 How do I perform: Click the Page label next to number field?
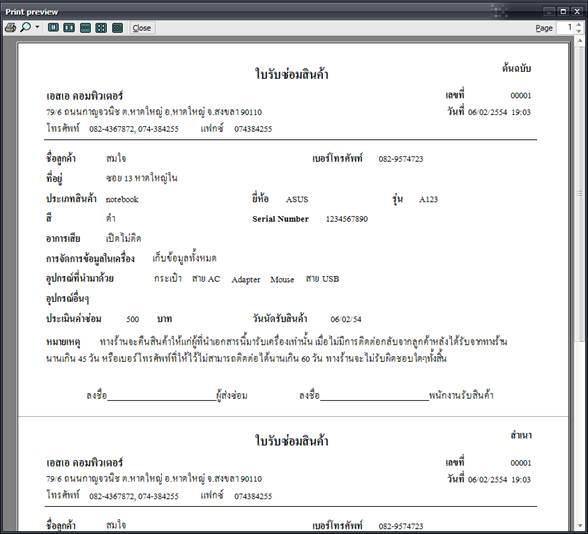pos(544,28)
